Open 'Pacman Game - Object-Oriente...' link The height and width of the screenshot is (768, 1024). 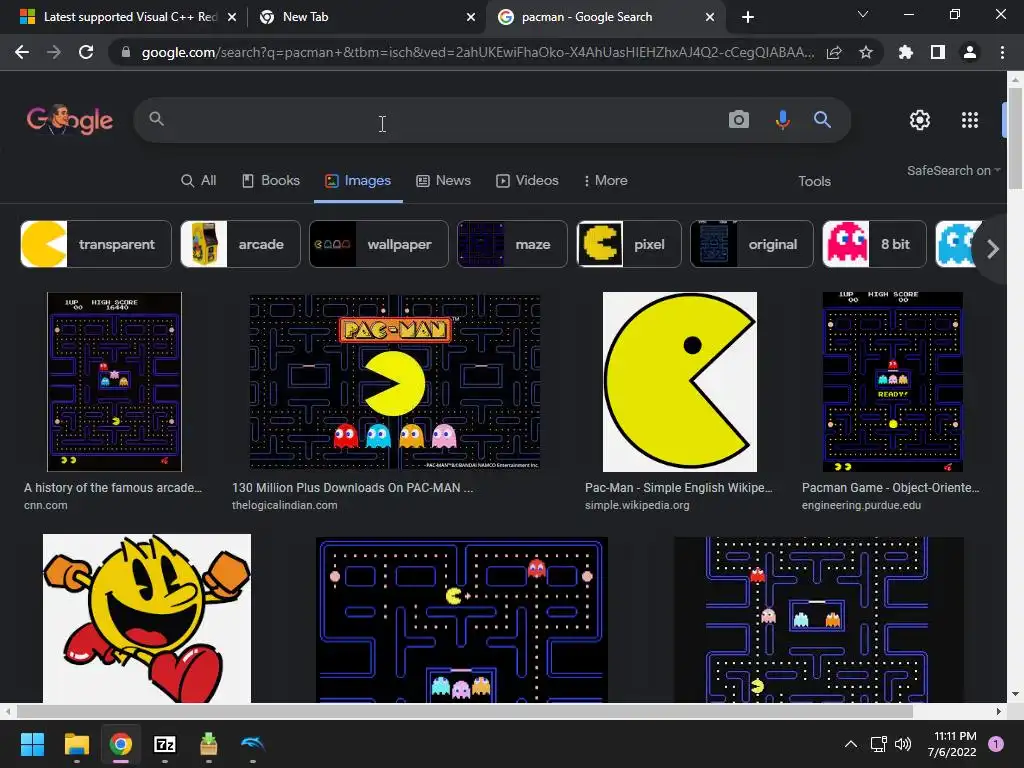coord(891,488)
